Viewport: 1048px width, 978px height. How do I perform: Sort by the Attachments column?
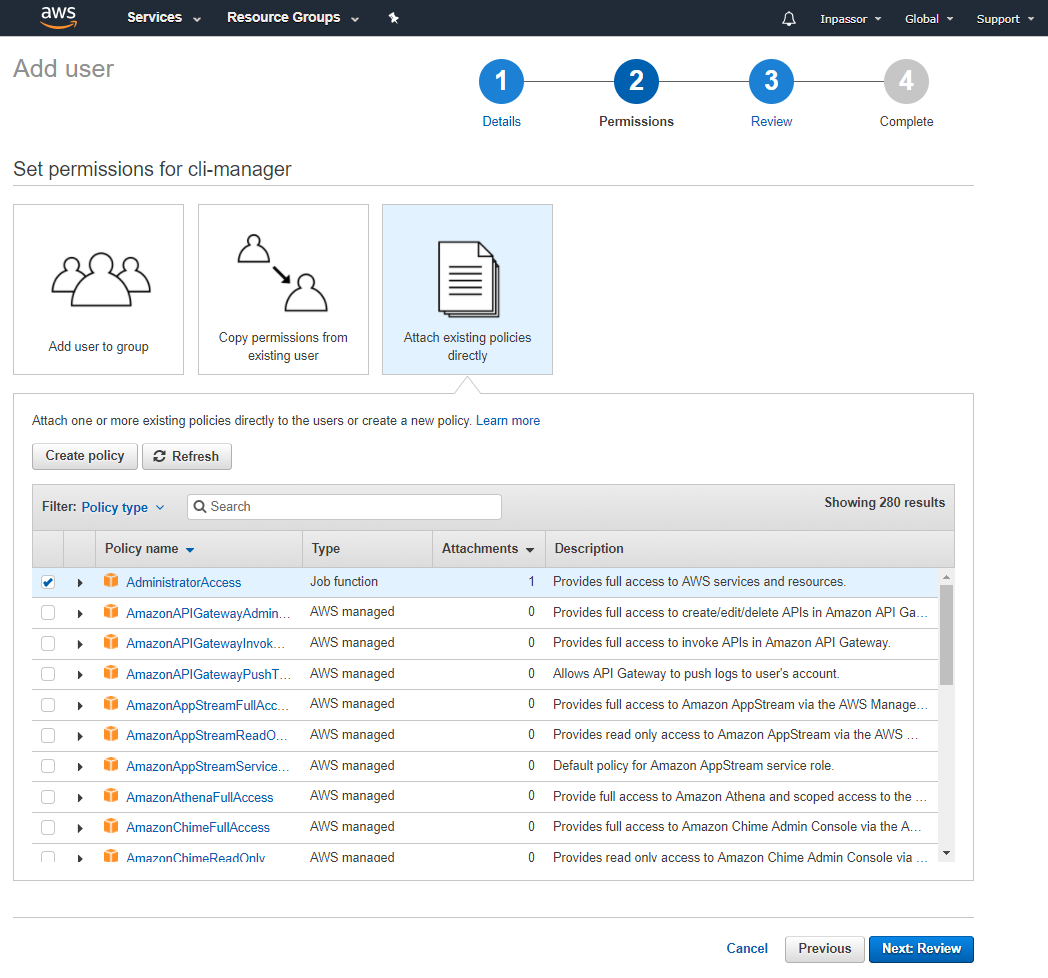coord(488,549)
